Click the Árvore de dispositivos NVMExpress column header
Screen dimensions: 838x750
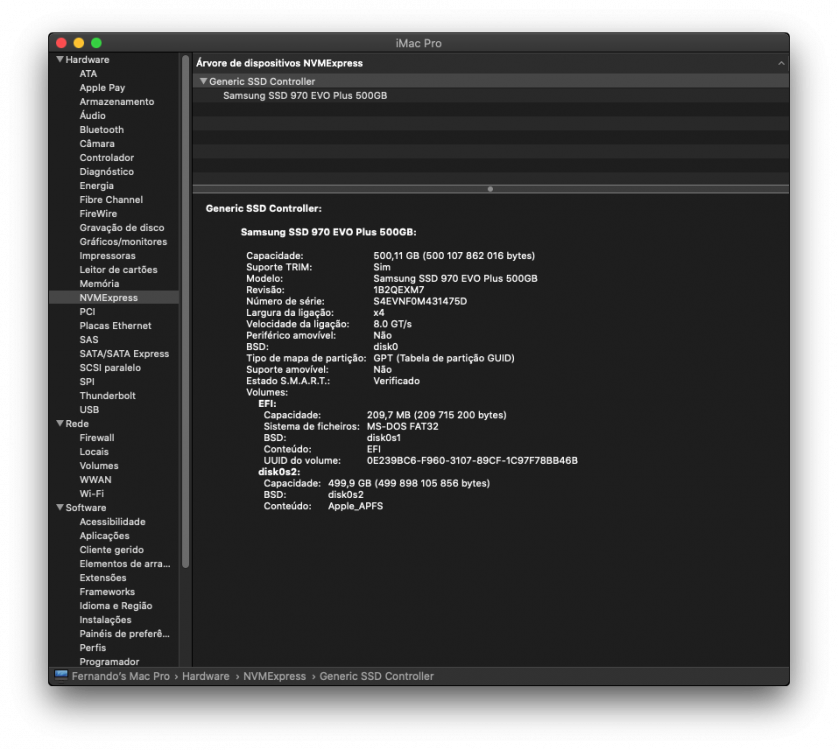491,63
